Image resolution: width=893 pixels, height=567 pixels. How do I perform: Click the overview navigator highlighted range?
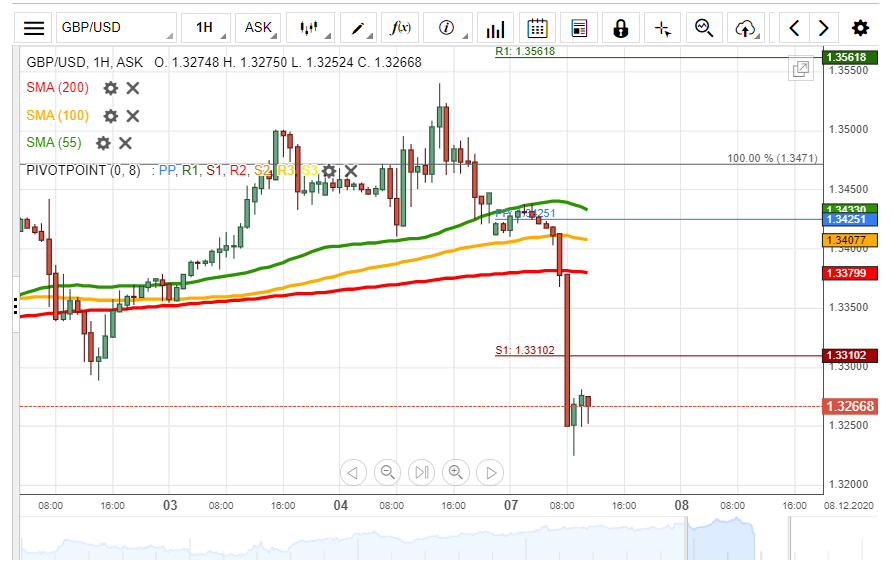(721, 539)
